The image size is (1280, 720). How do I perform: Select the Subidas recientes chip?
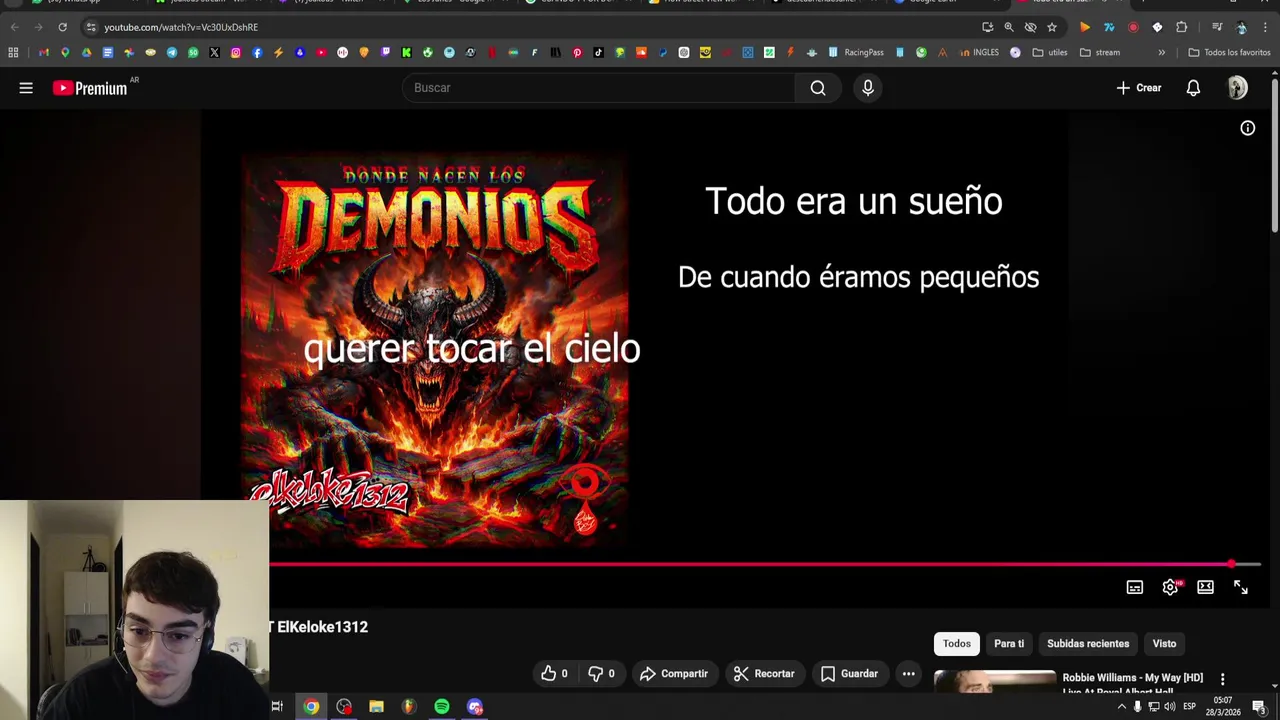pyautogui.click(x=1088, y=644)
